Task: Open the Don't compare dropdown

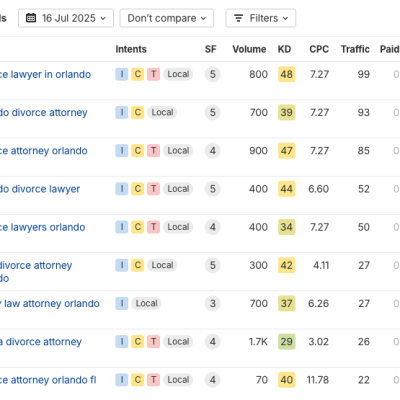Action: 167,18
